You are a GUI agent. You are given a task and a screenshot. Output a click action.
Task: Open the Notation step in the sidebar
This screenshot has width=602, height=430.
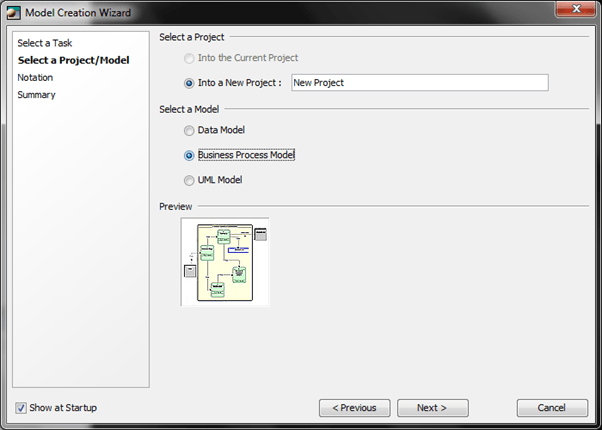(x=35, y=77)
